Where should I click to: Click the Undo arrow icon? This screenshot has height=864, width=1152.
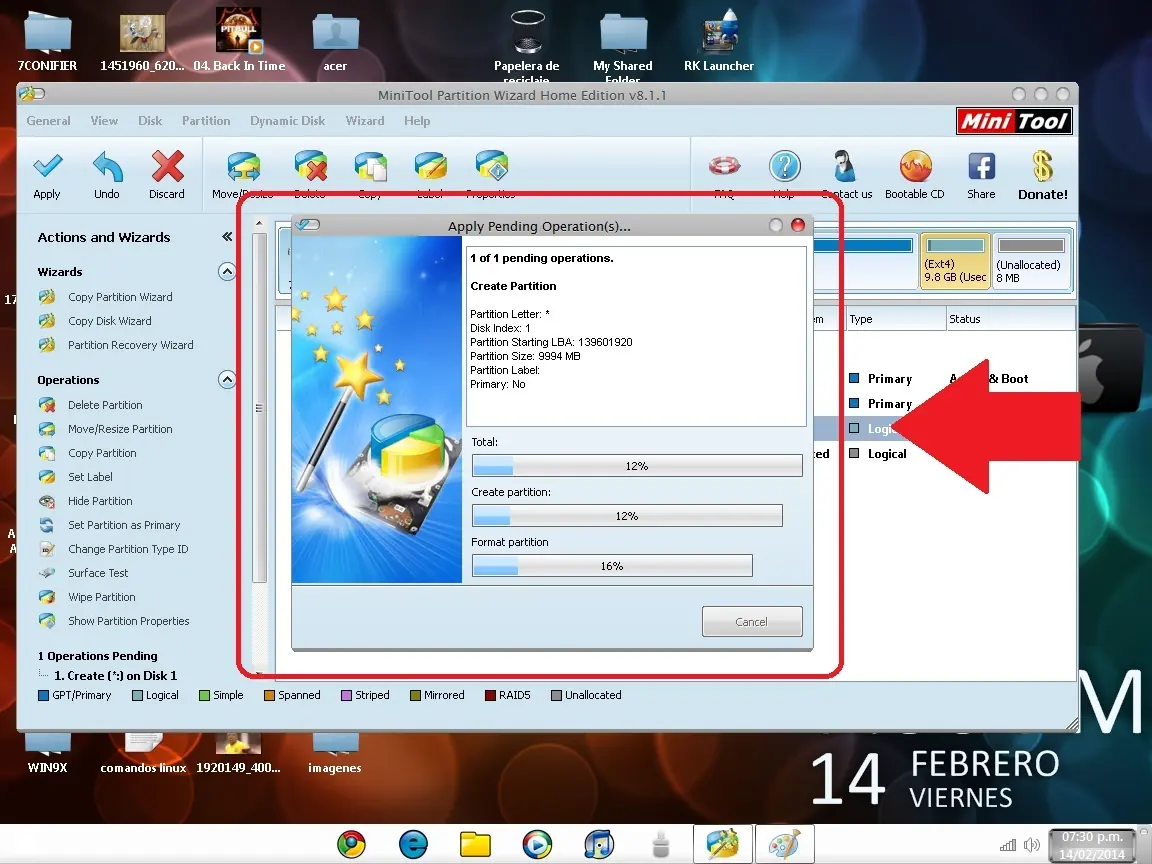point(107,167)
